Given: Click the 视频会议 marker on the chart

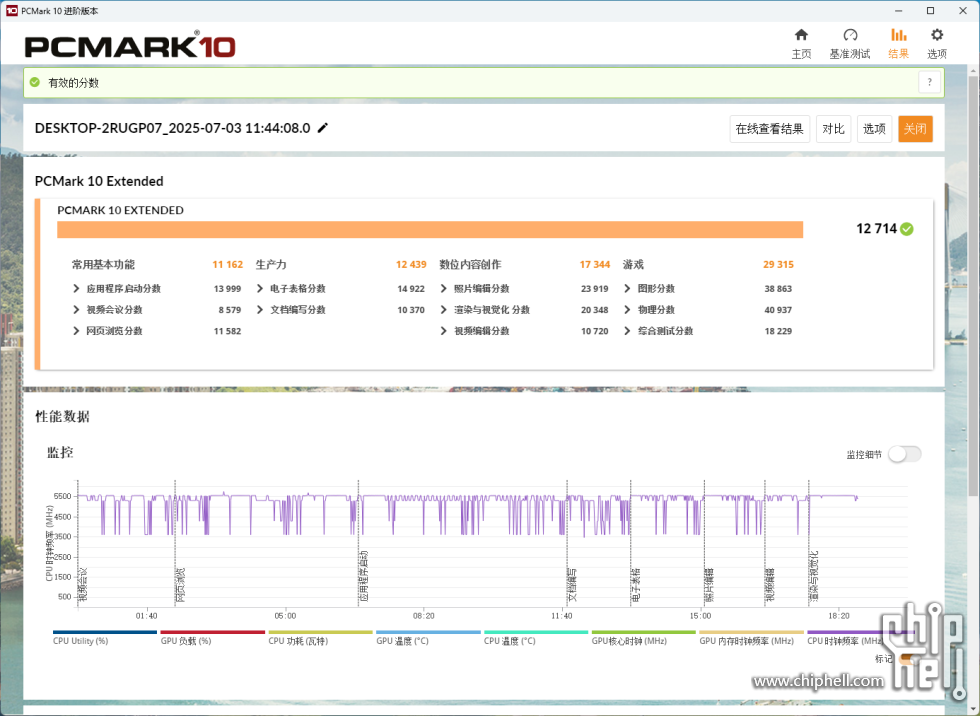Looking at the screenshot, I should pyautogui.click(x=83, y=585).
